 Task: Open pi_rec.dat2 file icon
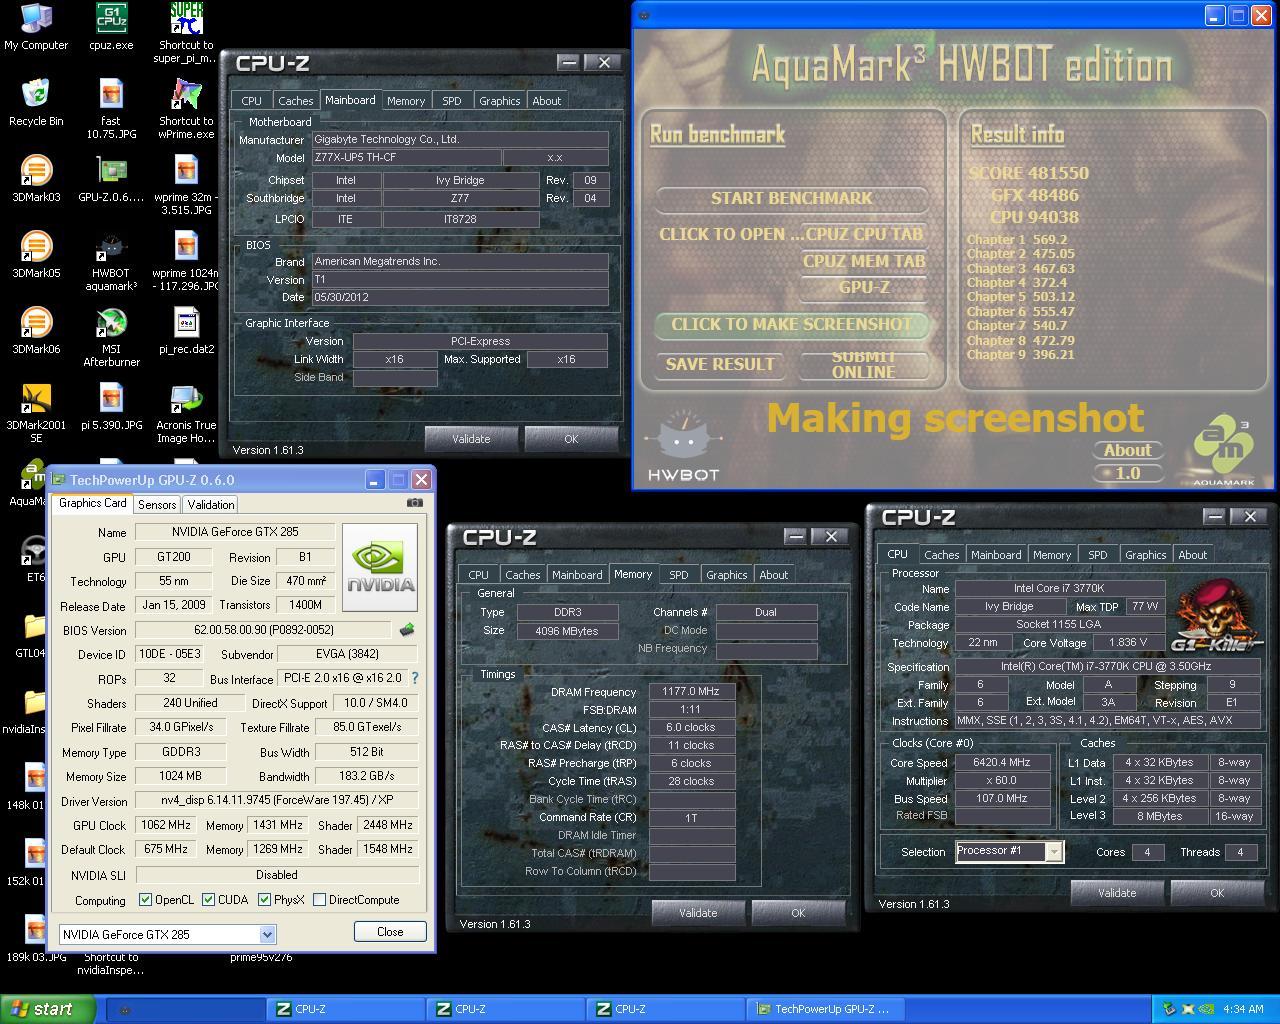point(186,331)
